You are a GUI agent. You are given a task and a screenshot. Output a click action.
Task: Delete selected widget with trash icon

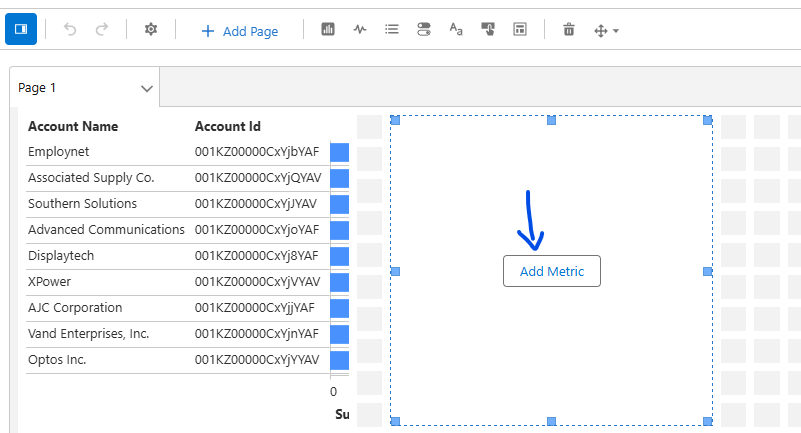(569, 30)
